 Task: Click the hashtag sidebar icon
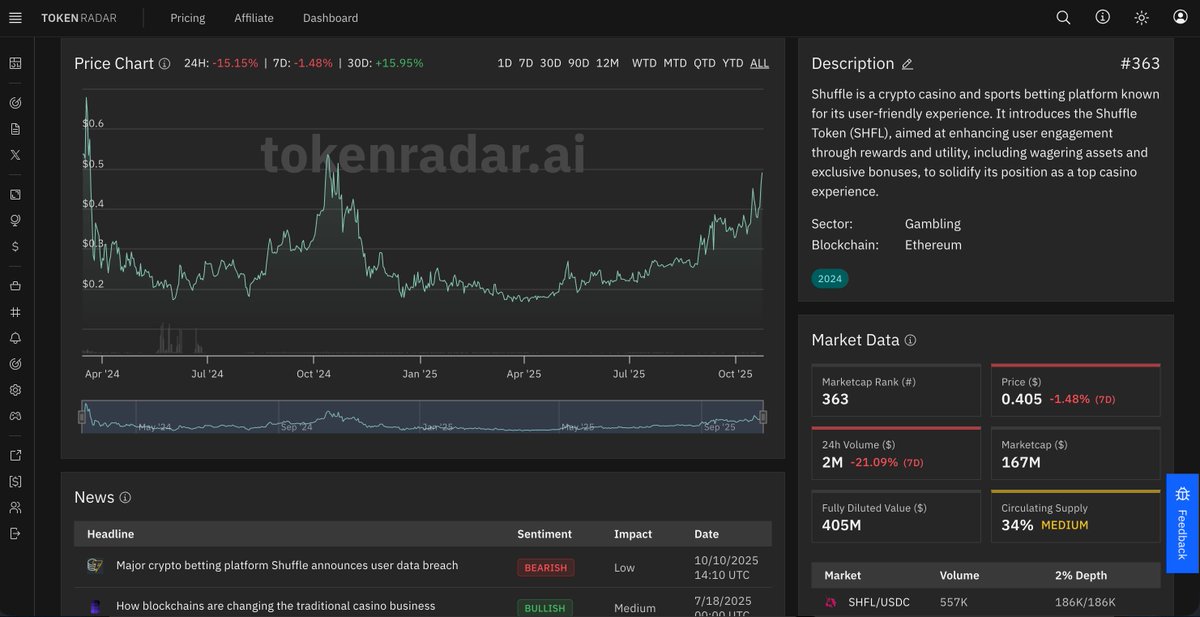[x=15, y=312]
